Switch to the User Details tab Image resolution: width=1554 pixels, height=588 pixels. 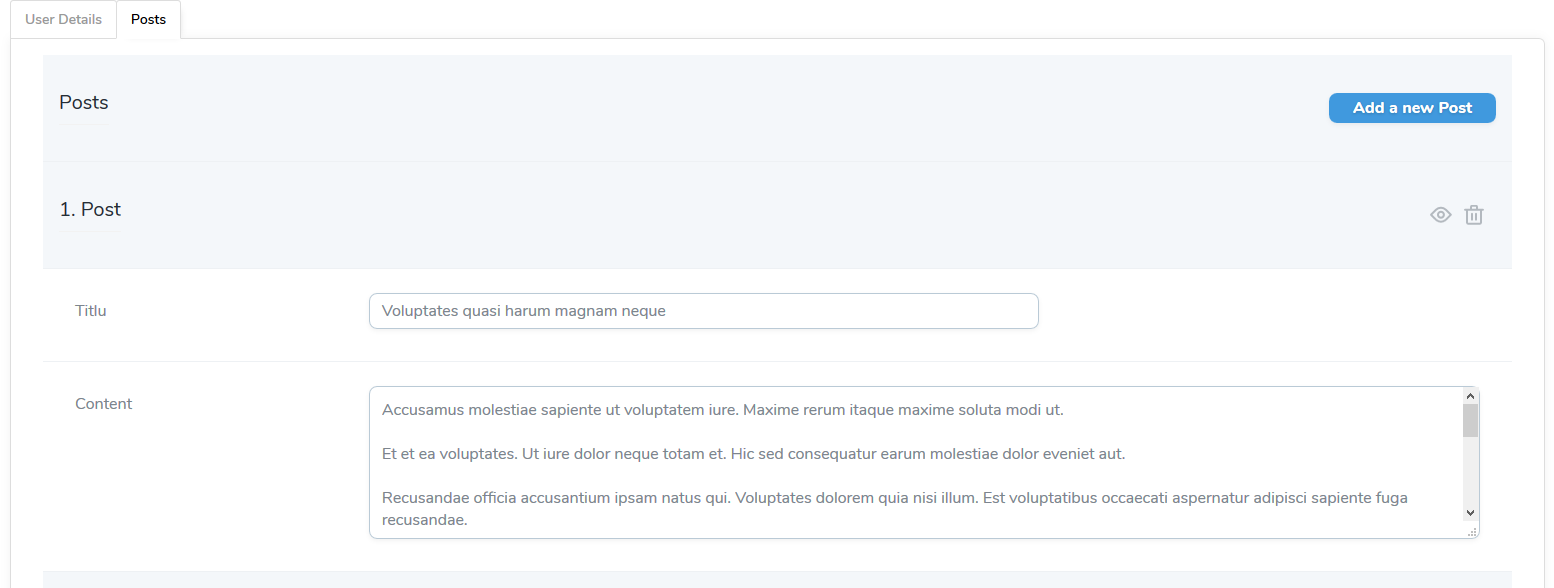(64, 20)
